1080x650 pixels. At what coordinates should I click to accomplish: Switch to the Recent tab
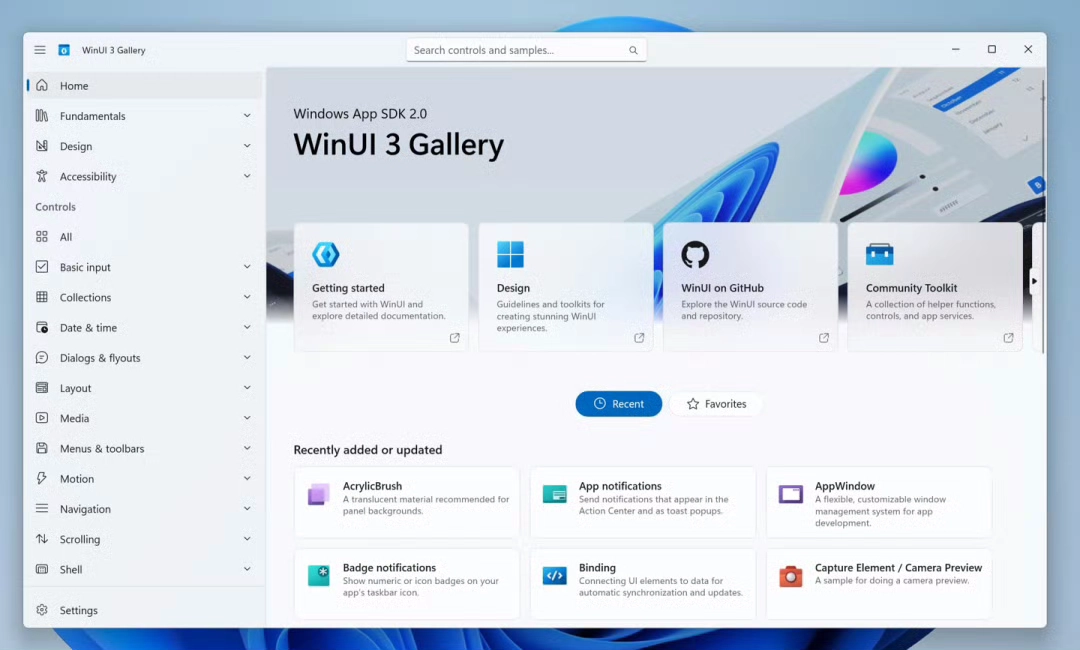click(619, 403)
